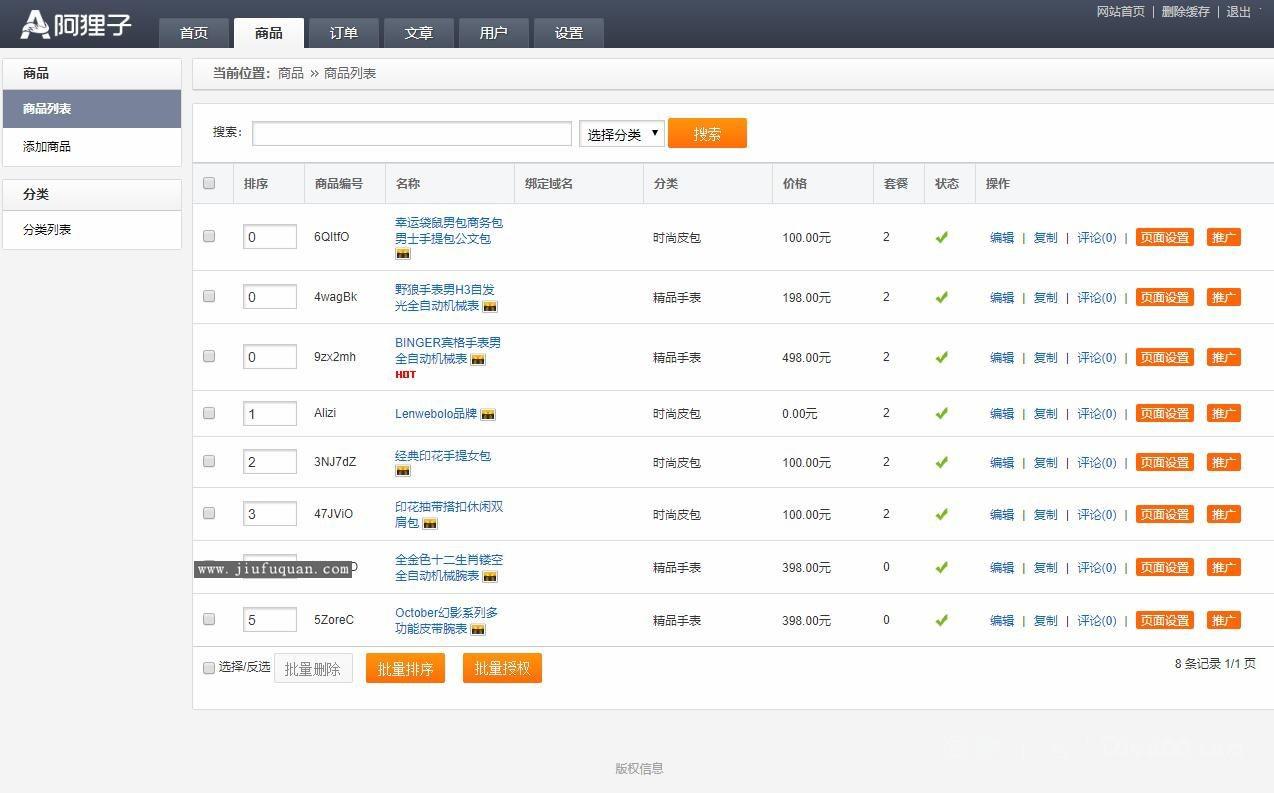The height and width of the screenshot is (793, 1274).
Task: Click green status checkmark for product 6QItfO
Action: (x=941, y=238)
